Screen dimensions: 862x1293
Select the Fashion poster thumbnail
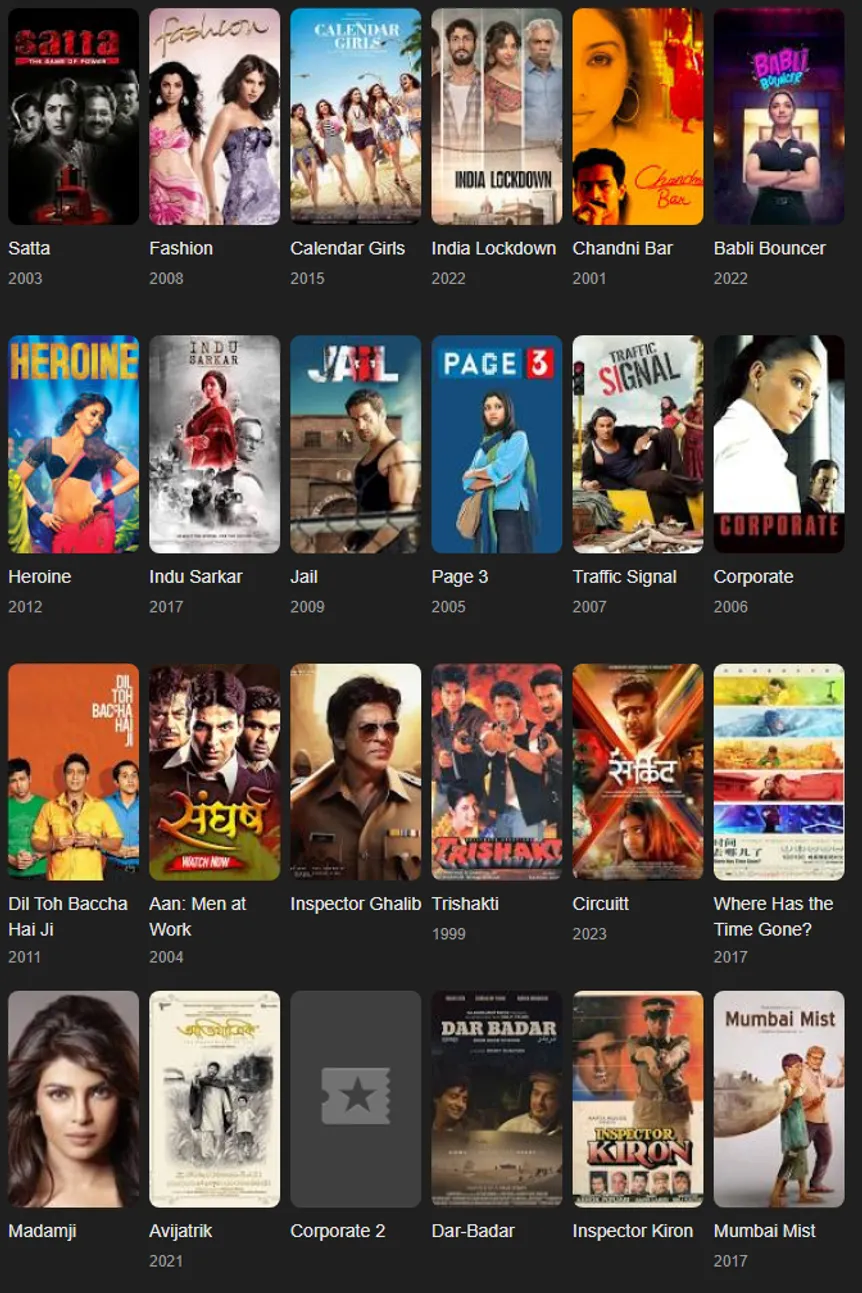click(x=215, y=116)
